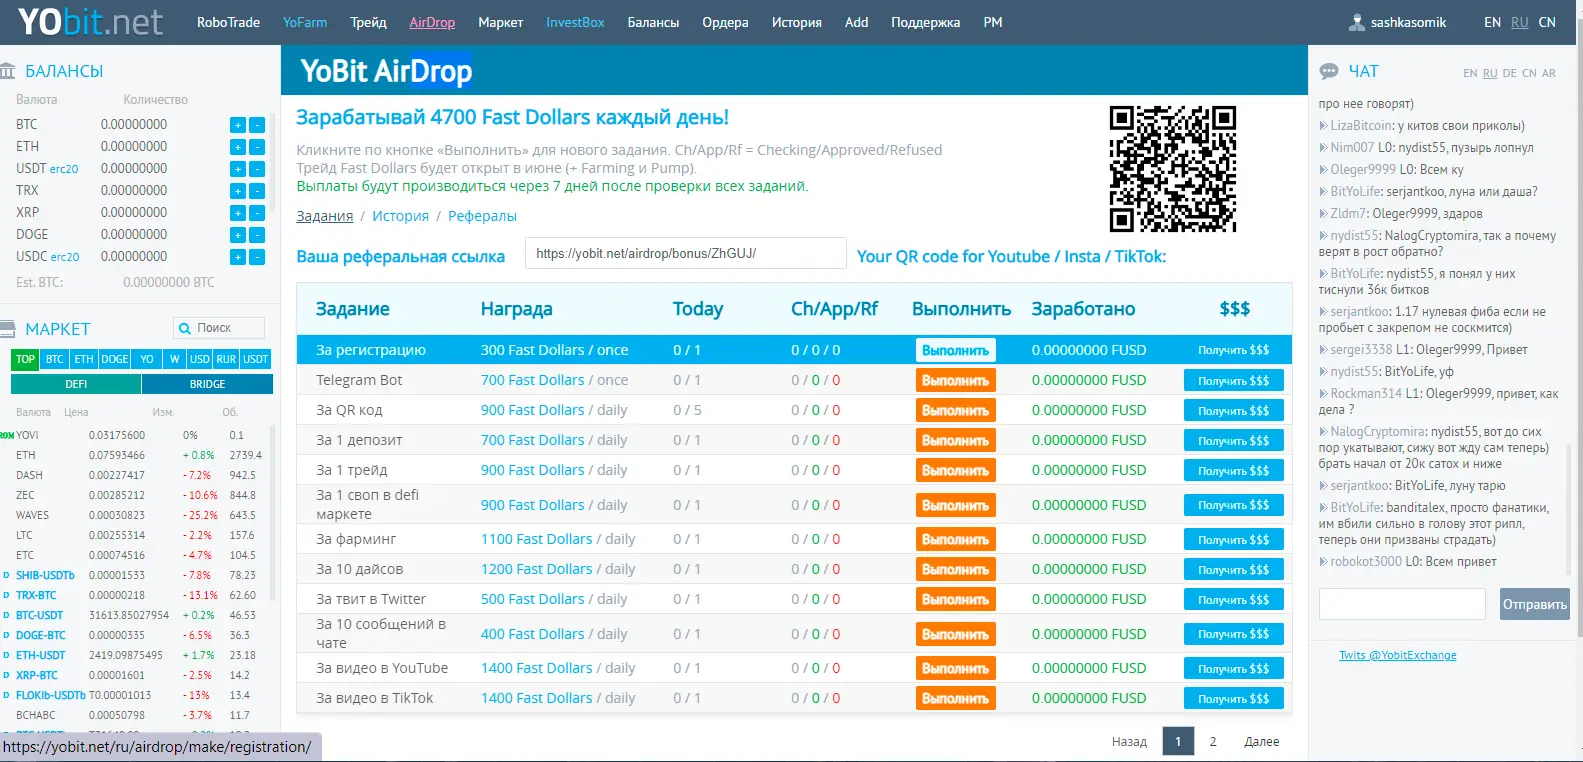Click the bank icon beside БАЛАНСЫ
Image resolution: width=1583 pixels, height=762 pixels.
(7, 71)
